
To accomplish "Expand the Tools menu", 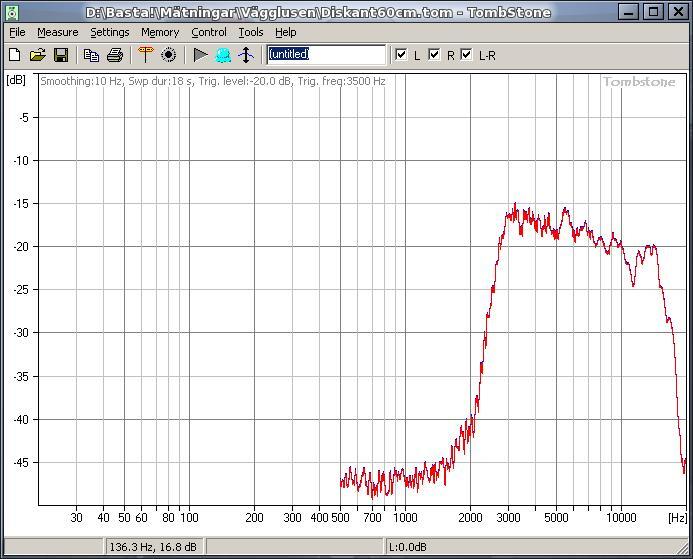I will pyautogui.click(x=250, y=32).
